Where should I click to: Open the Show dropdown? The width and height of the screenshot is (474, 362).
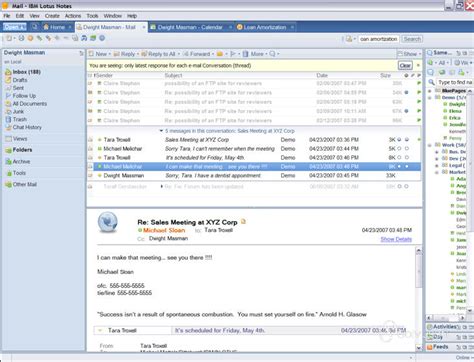point(410,54)
